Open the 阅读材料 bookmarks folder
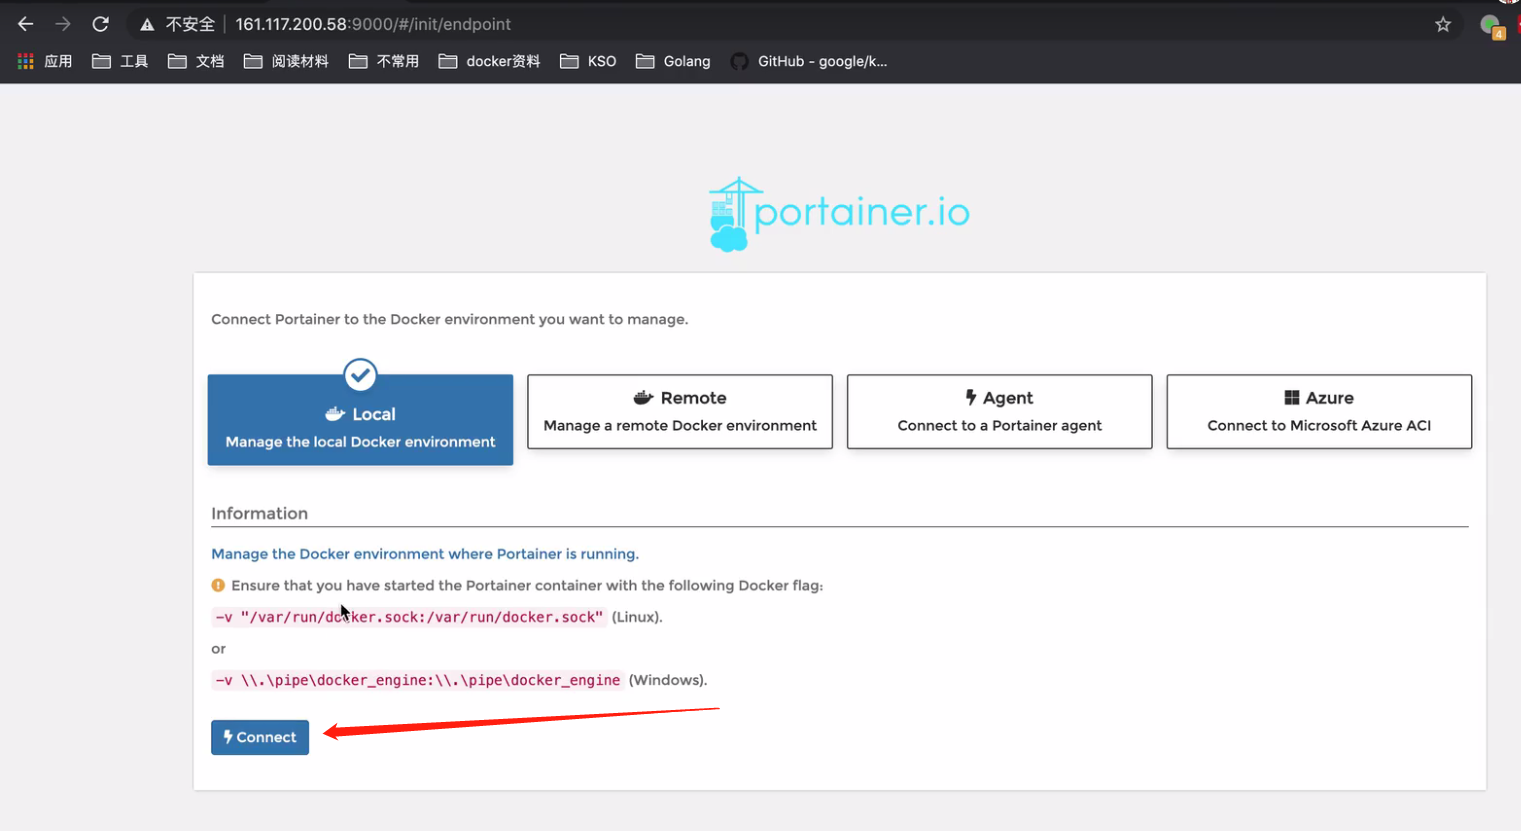This screenshot has width=1521, height=831. [286, 61]
